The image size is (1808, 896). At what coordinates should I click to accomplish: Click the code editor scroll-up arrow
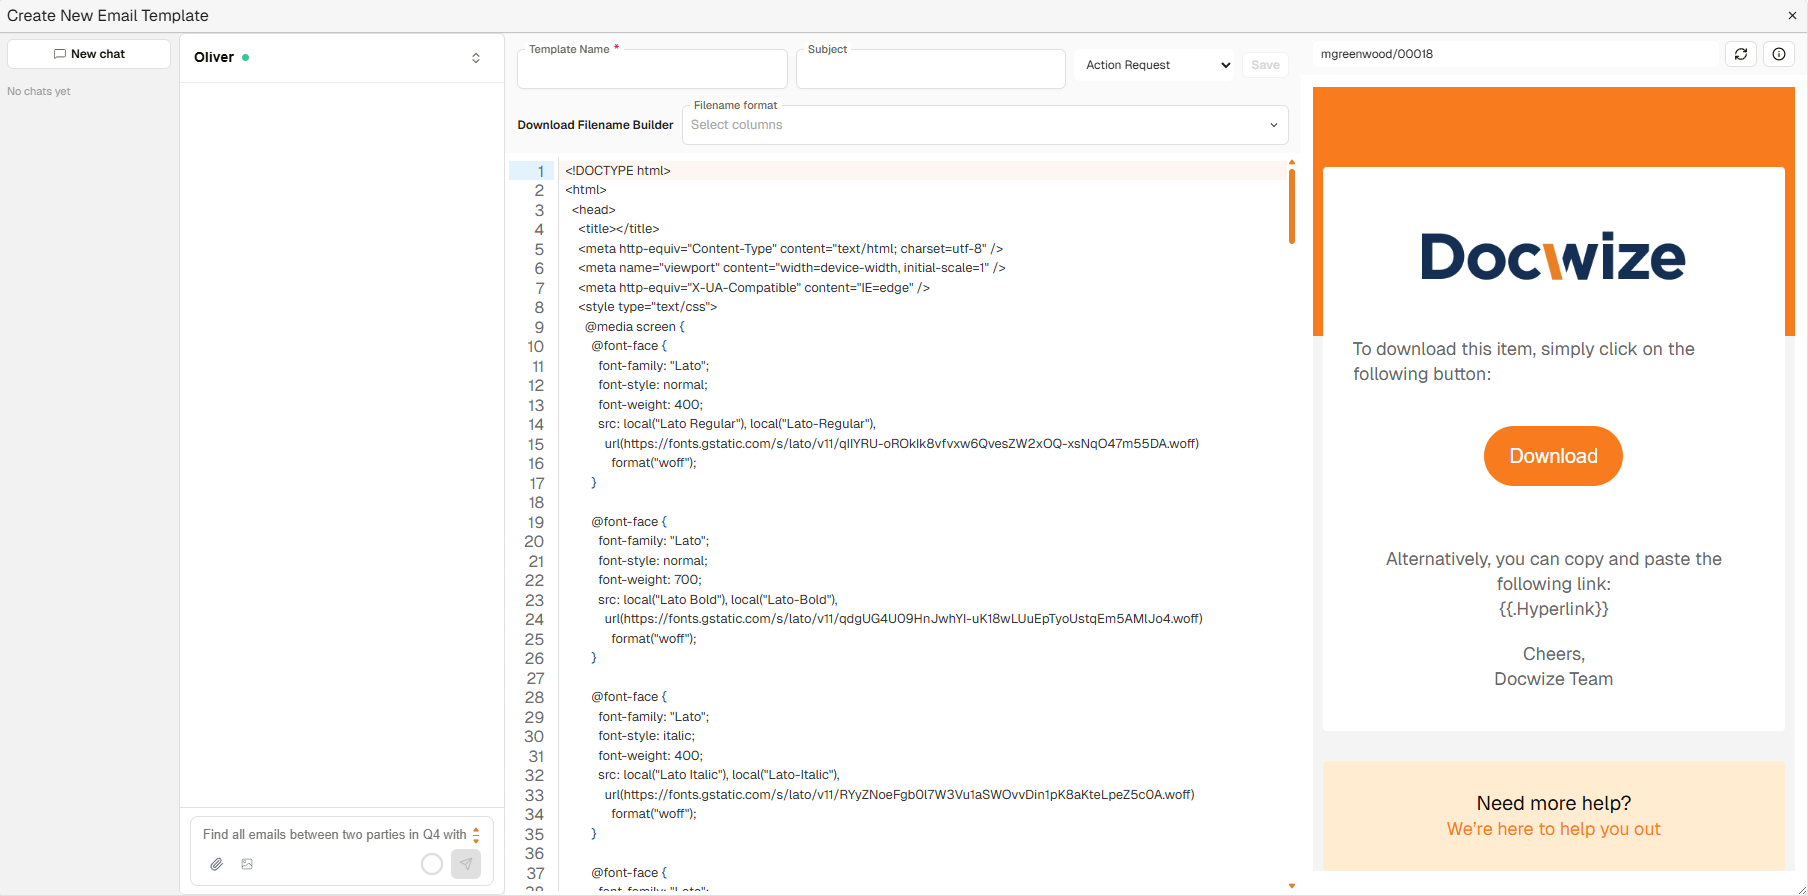pos(1292,162)
